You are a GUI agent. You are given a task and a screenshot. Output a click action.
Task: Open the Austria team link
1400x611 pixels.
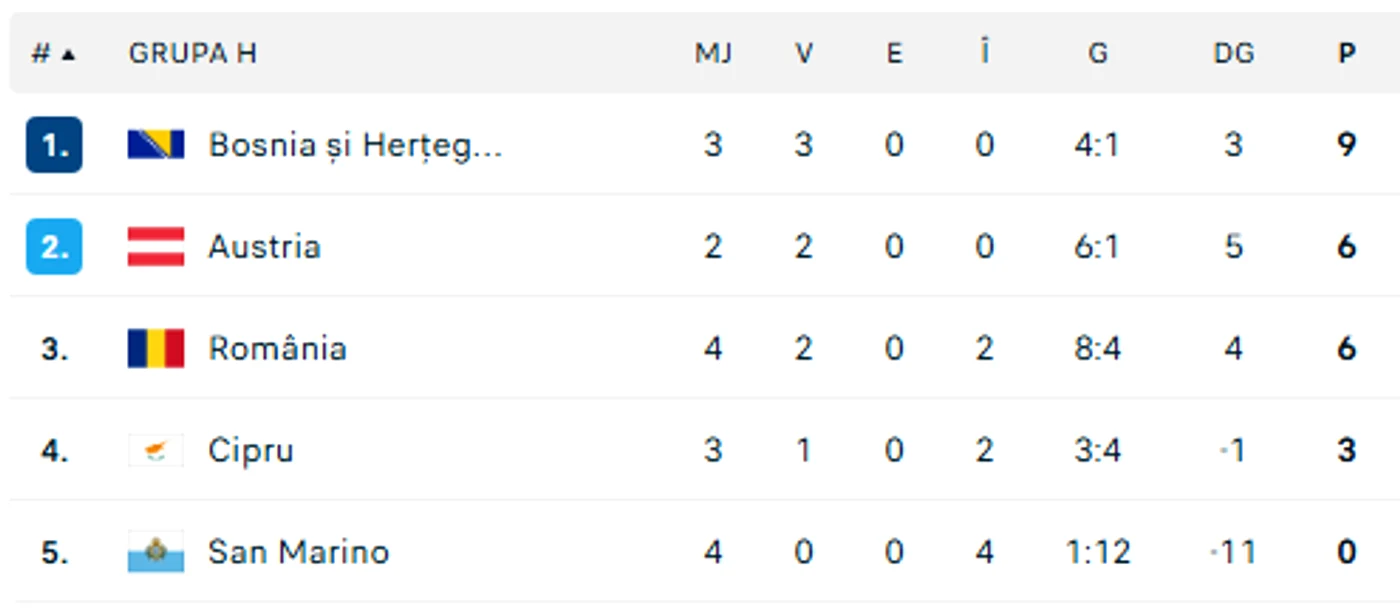264,247
